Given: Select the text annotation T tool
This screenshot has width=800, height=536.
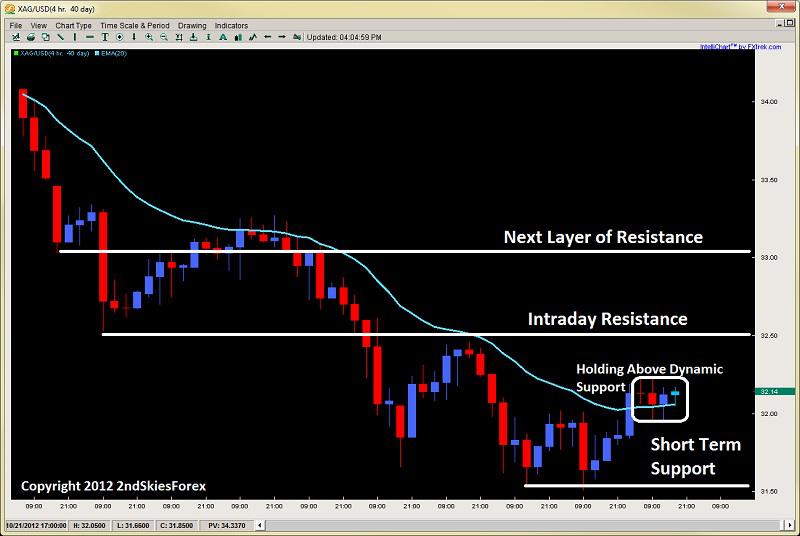Looking at the screenshot, I should tap(105, 37).
